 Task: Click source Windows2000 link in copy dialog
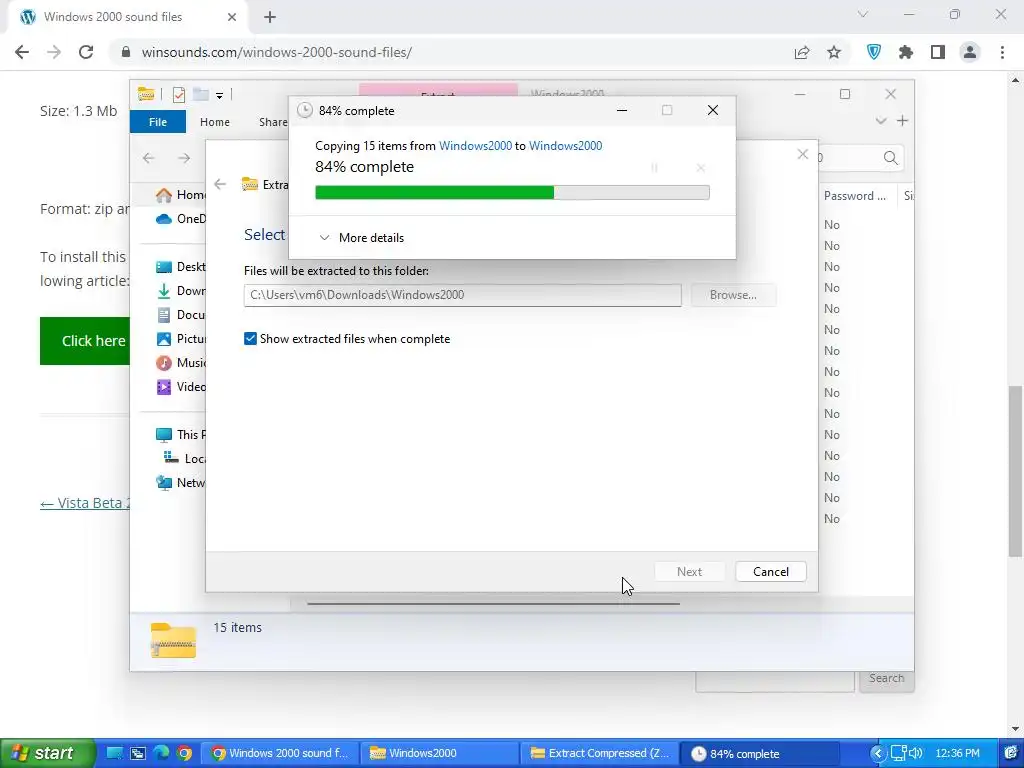click(475, 146)
